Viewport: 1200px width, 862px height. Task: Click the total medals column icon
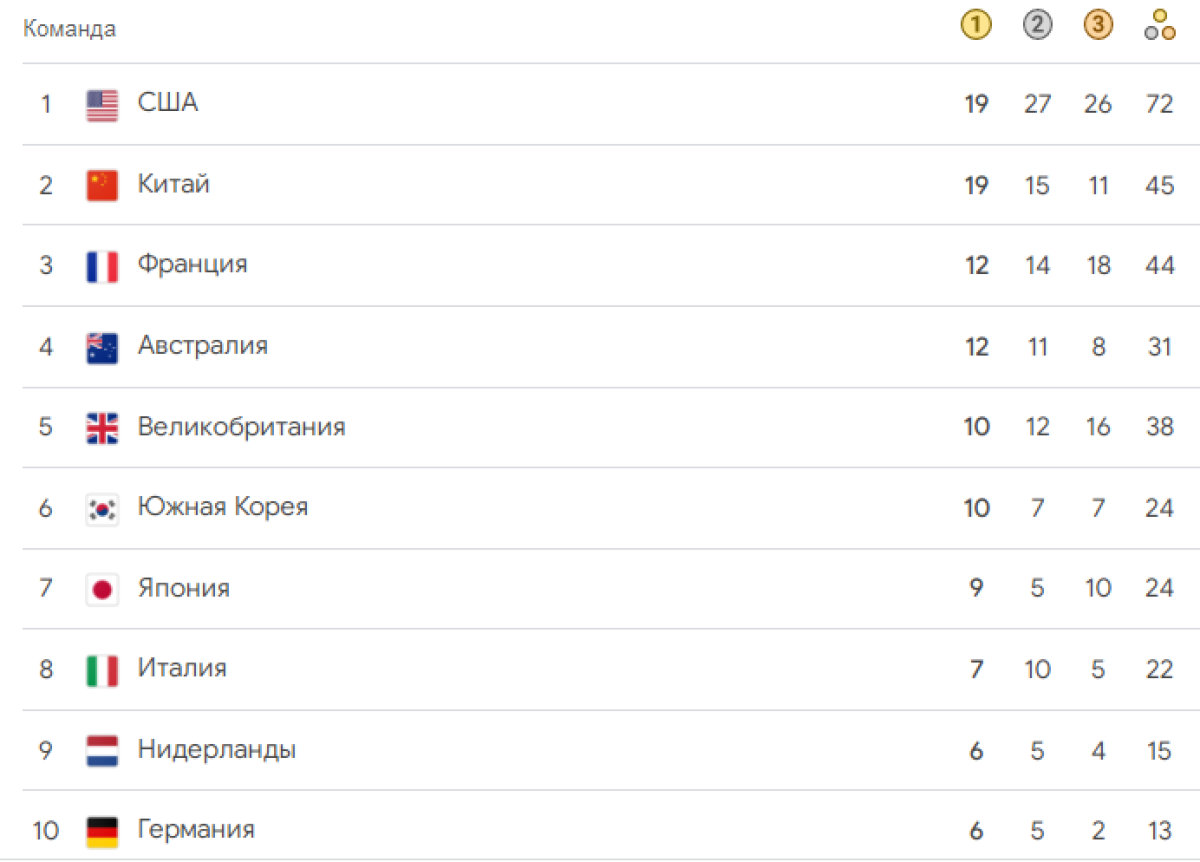tap(1159, 26)
